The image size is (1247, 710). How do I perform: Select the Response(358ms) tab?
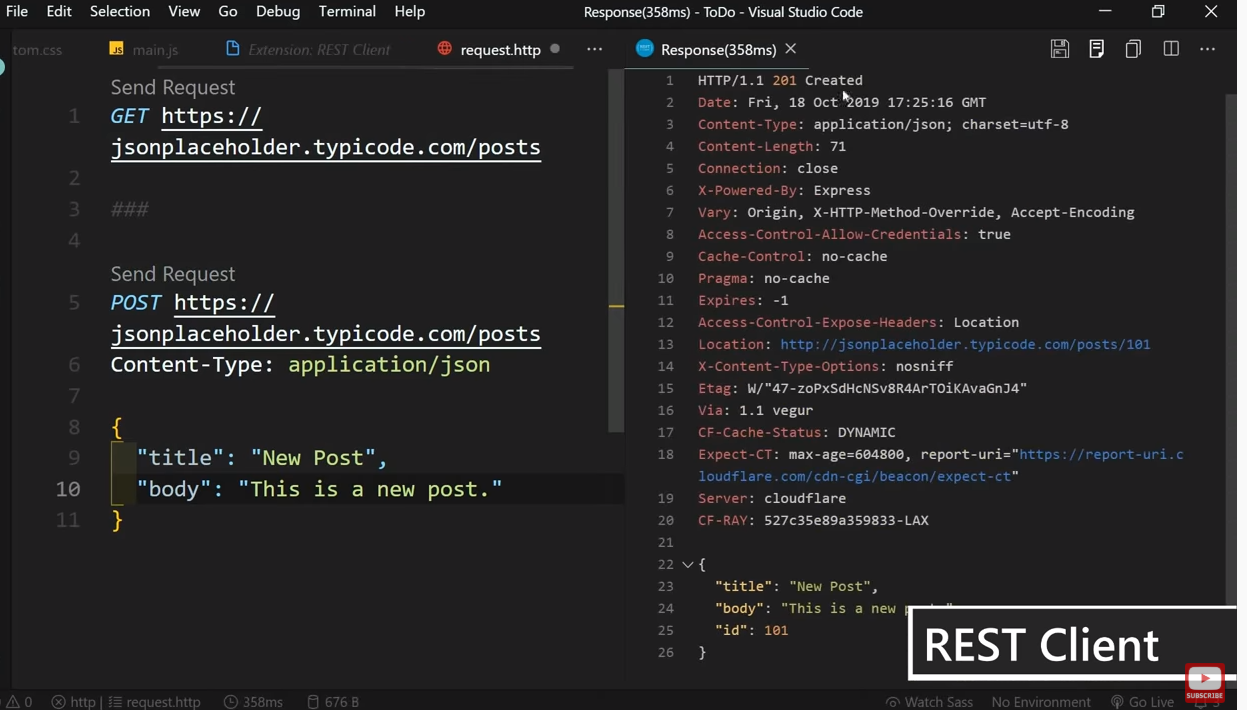[718, 49]
